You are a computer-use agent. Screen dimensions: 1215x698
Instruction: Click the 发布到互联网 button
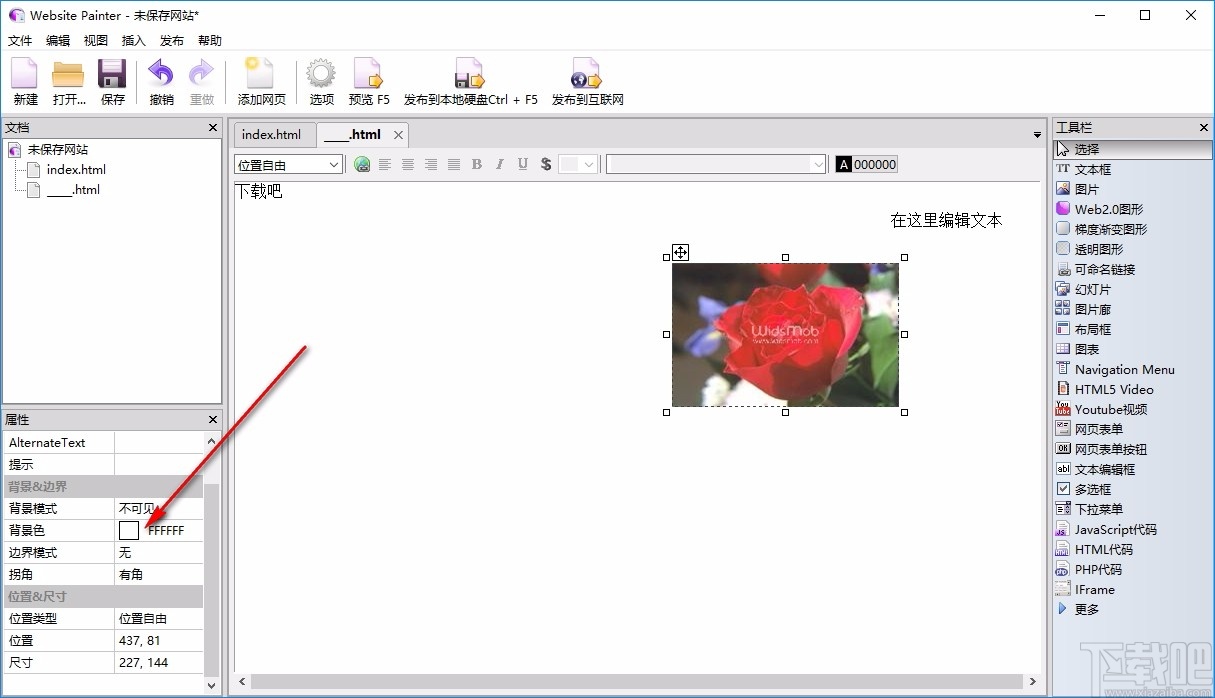tap(586, 80)
